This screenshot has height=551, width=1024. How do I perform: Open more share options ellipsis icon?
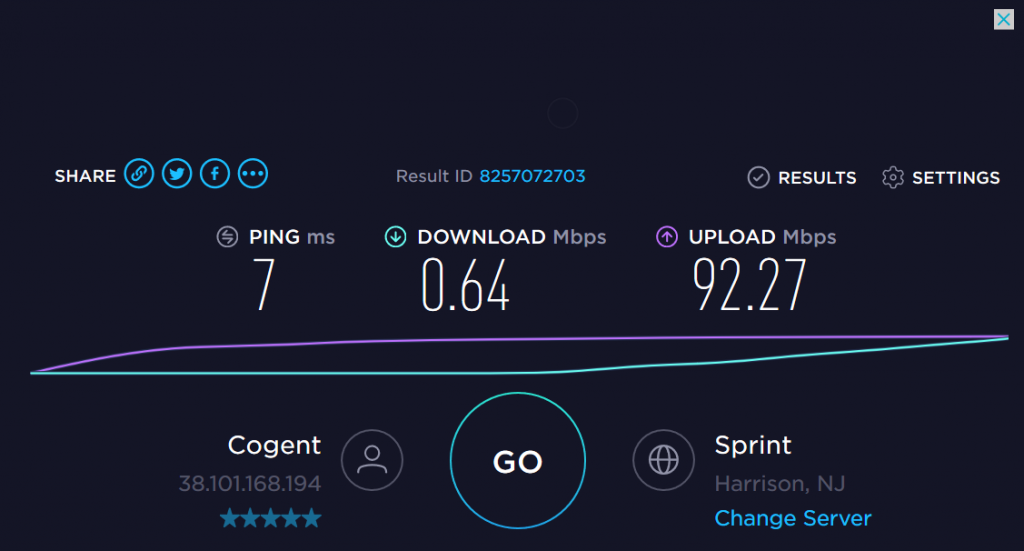[x=253, y=174]
